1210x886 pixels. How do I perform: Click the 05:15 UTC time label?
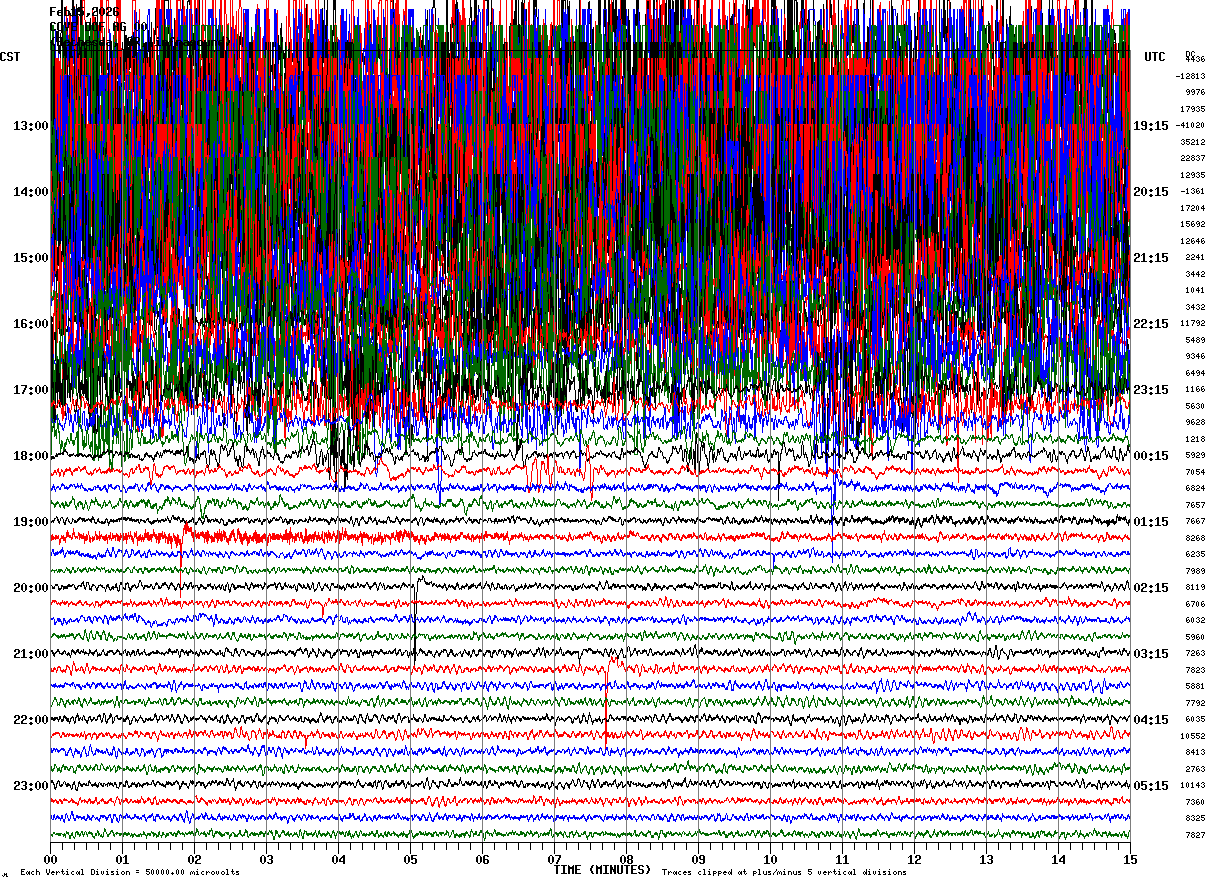coord(1151,785)
